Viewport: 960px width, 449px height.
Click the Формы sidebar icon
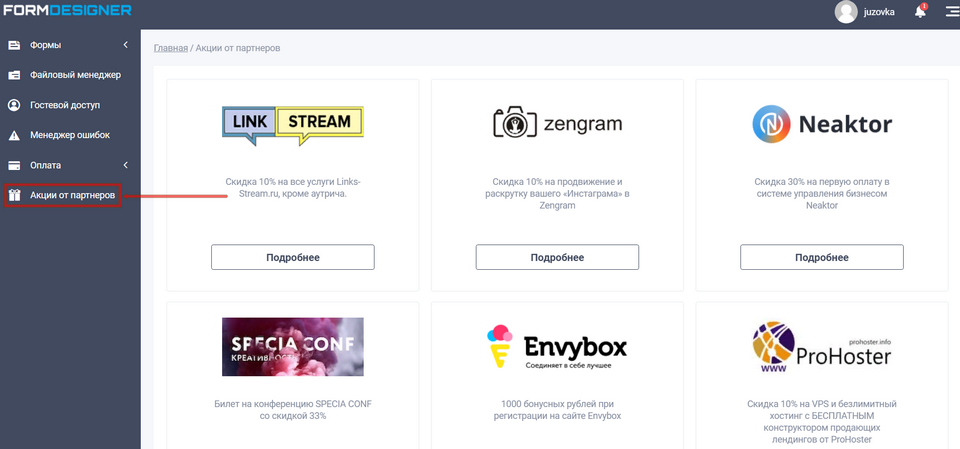tap(14, 45)
